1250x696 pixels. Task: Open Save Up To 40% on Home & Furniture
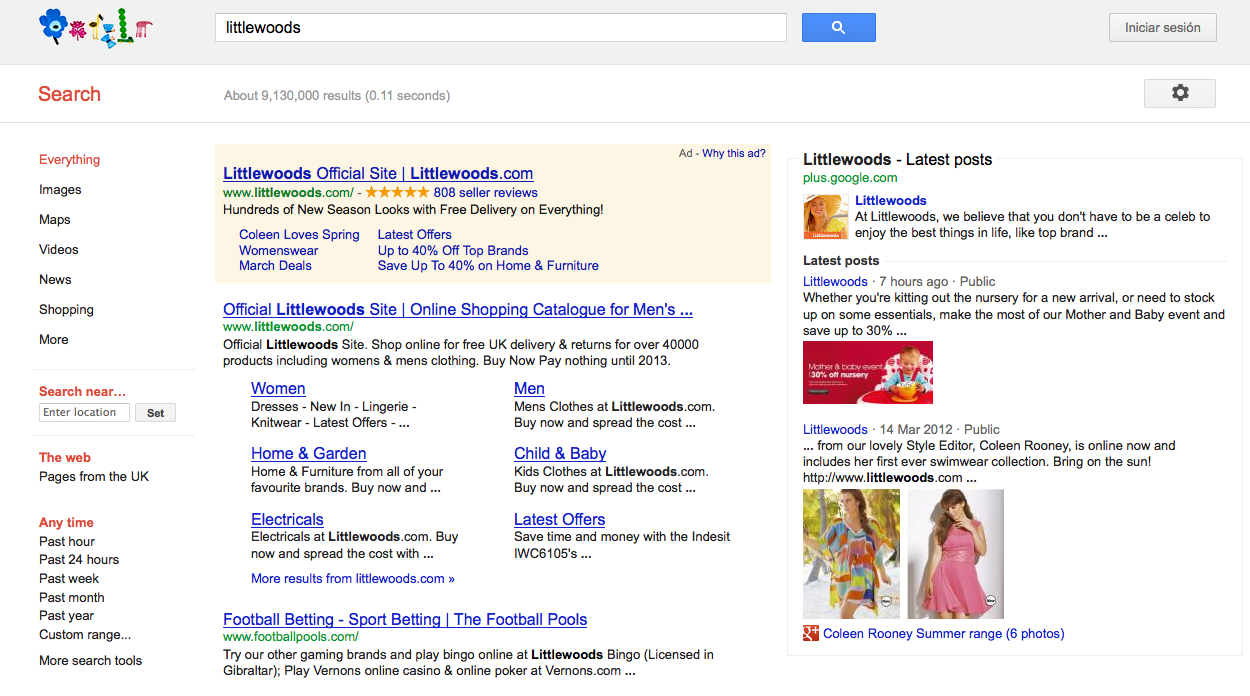pyautogui.click(x=488, y=265)
